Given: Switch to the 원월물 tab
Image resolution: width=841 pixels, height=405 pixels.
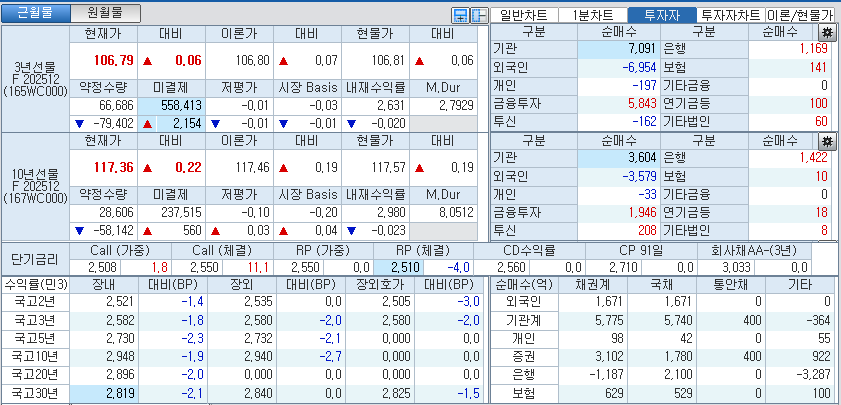Looking at the screenshot, I should pyautogui.click(x=105, y=13).
